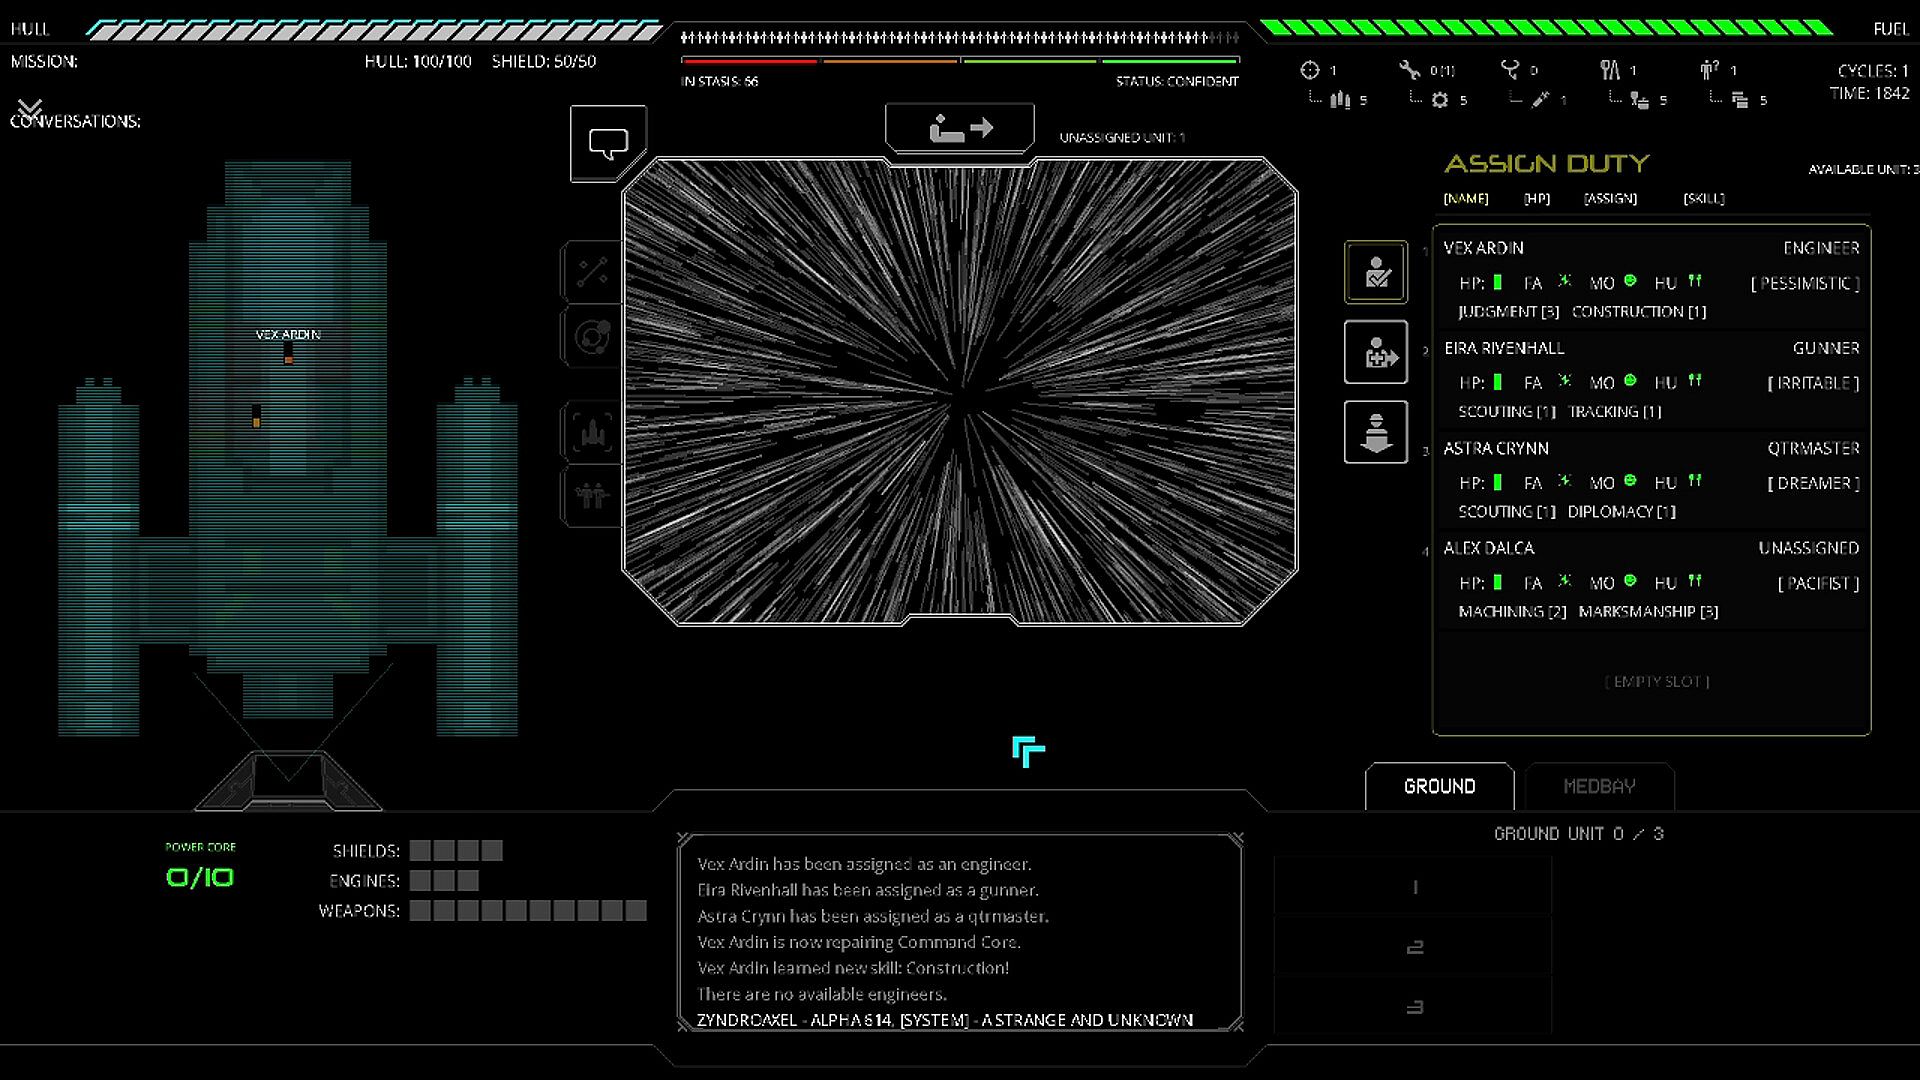The height and width of the screenshot is (1080, 1920).
Task: Switch to the MEDBAY tab
Action: (x=1598, y=787)
